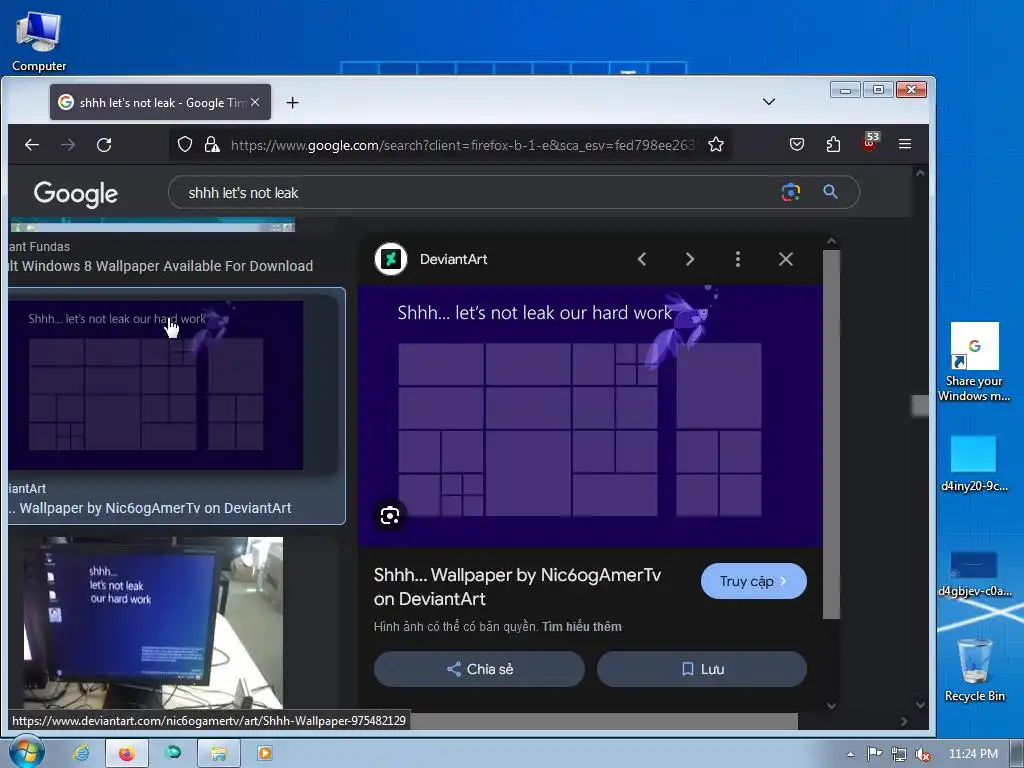Click the Show desktop strip on the taskbar

pyautogui.click(x=1017, y=754)
